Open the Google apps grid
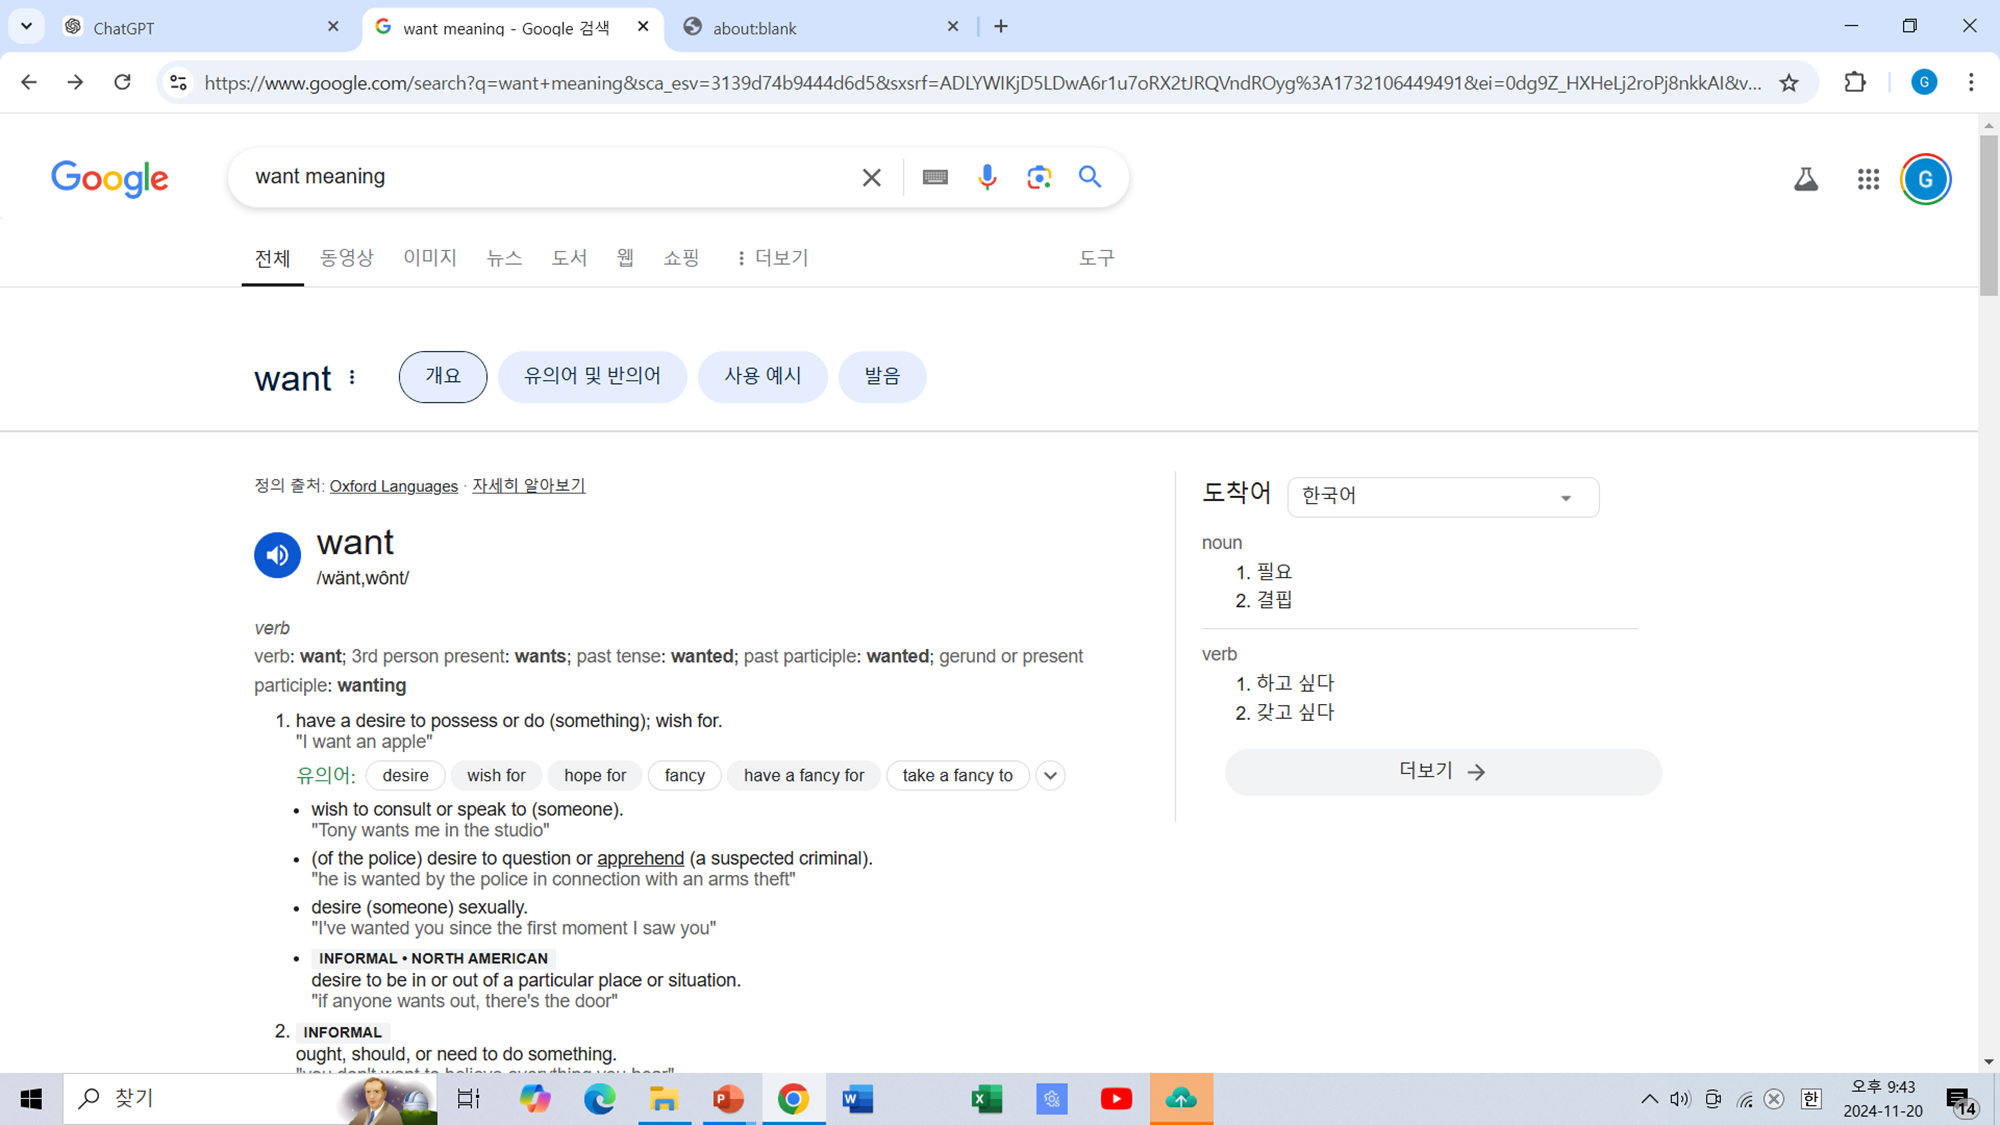The height and width of the screenshot is (1125, 2000). click(1868, 179)
